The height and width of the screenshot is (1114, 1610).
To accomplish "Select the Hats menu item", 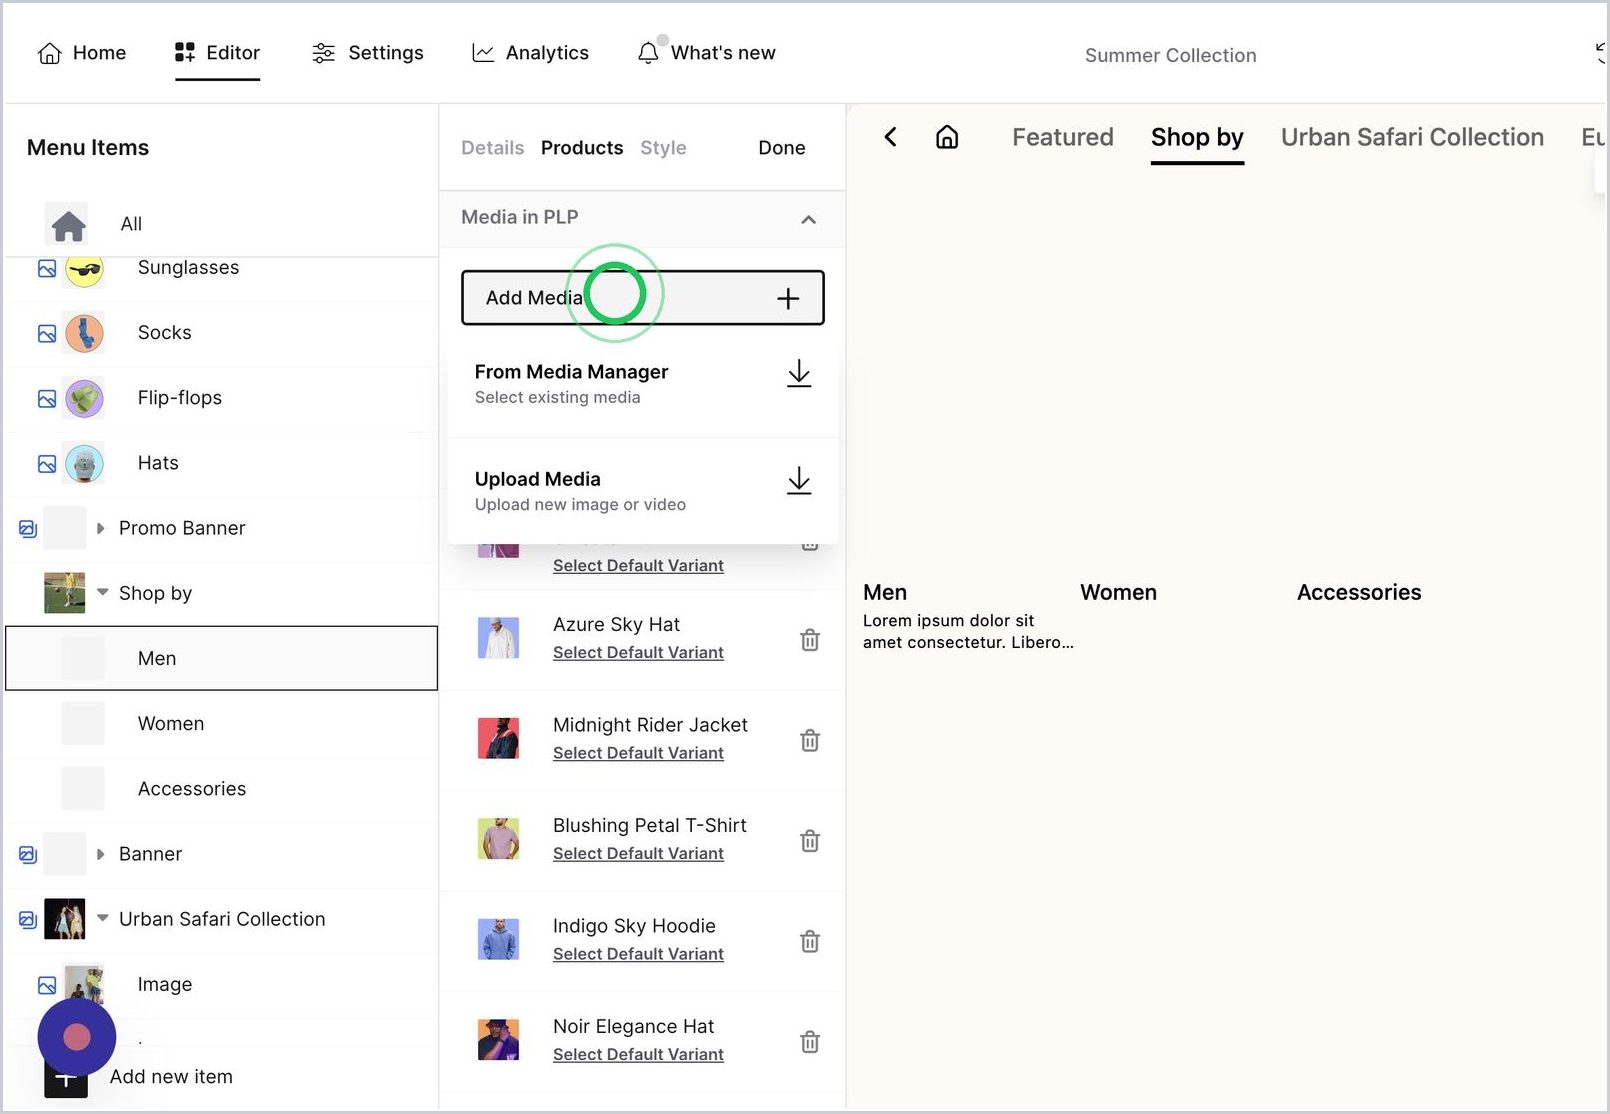I will coord(221,463).
